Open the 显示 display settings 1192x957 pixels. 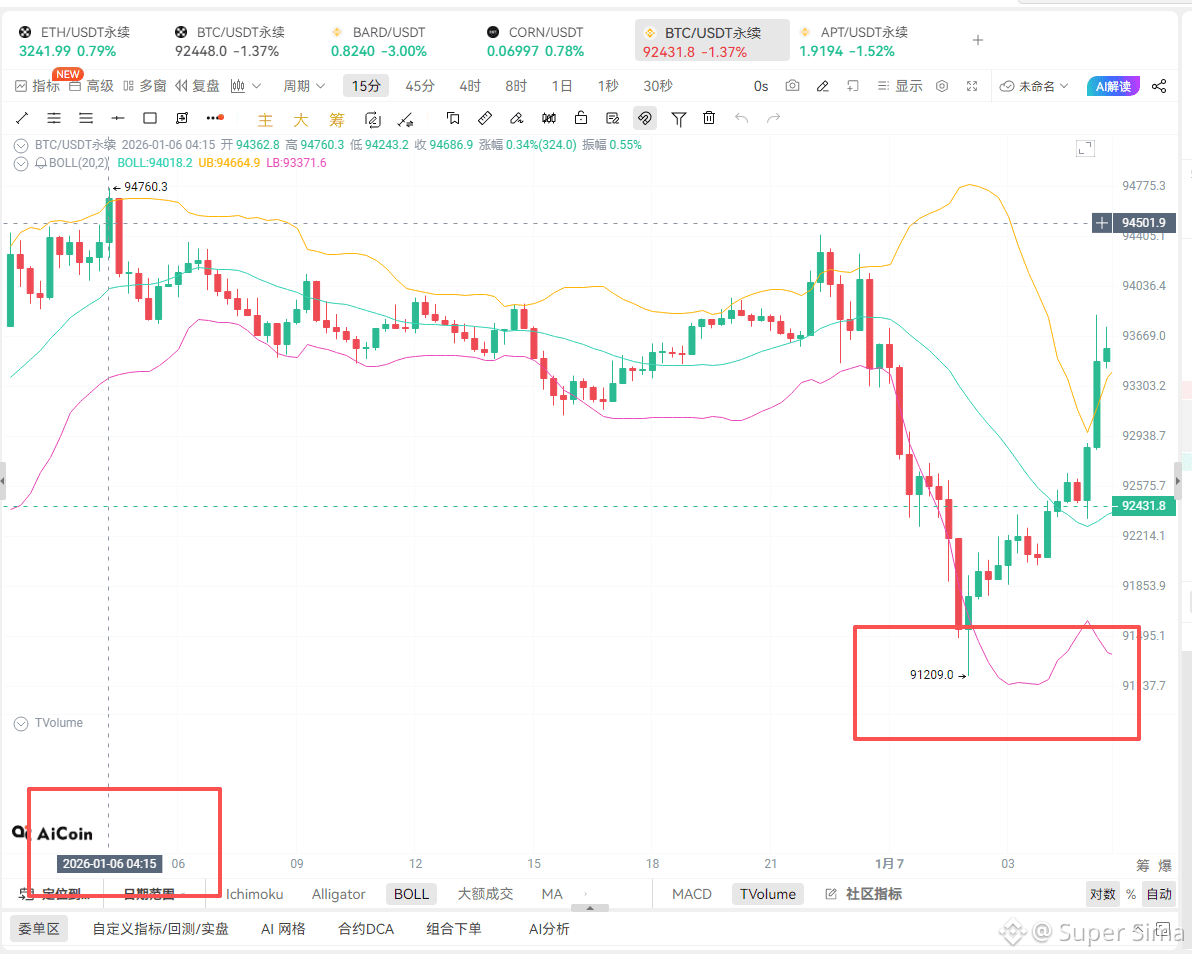900,86
